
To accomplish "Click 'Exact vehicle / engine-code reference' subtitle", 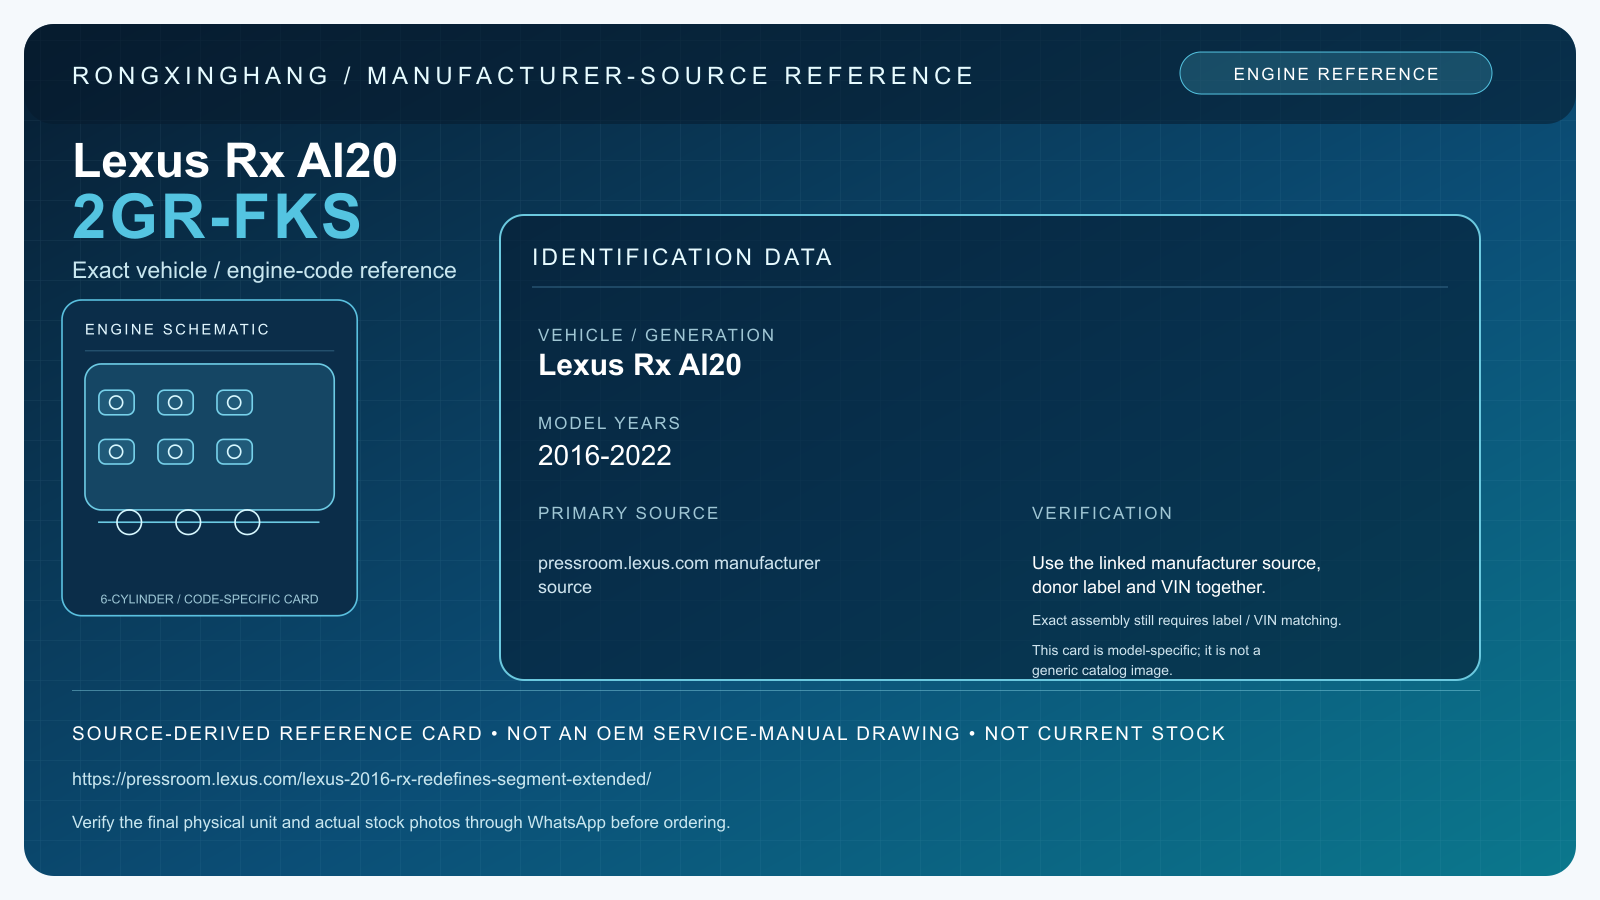I will (264, 270).
